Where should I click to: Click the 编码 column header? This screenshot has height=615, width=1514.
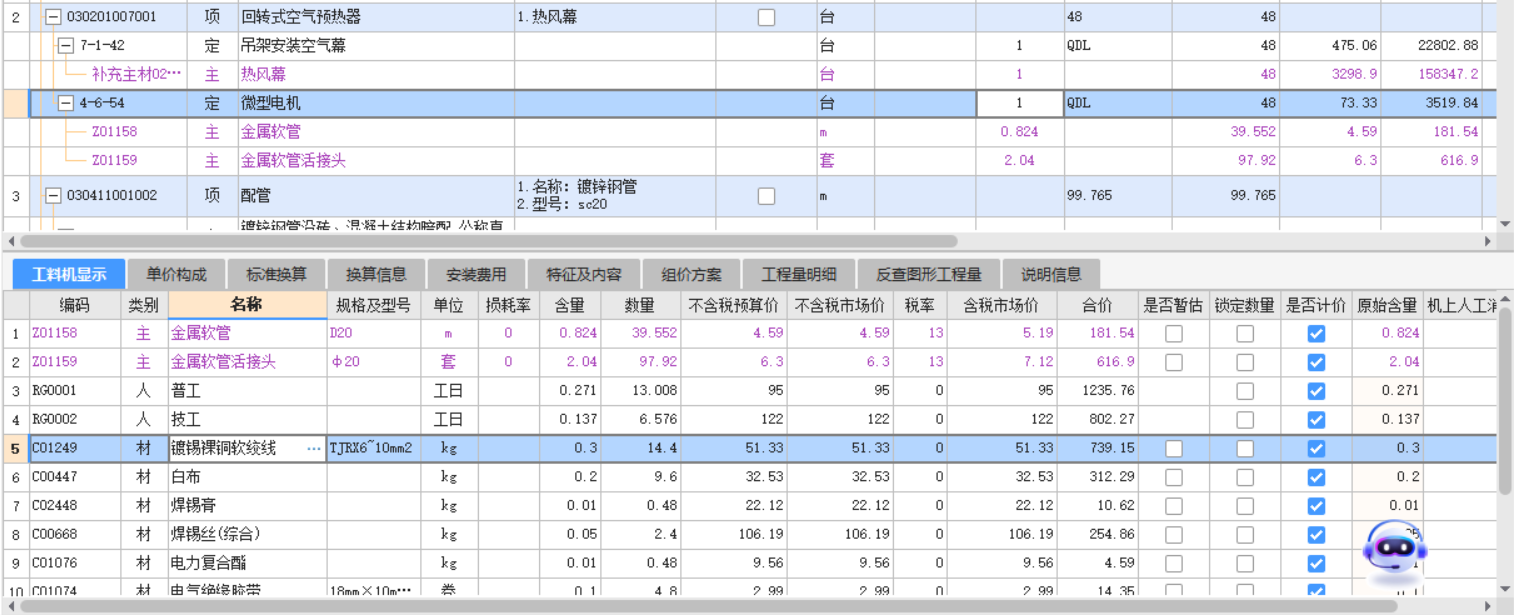(x=75, y=305)
